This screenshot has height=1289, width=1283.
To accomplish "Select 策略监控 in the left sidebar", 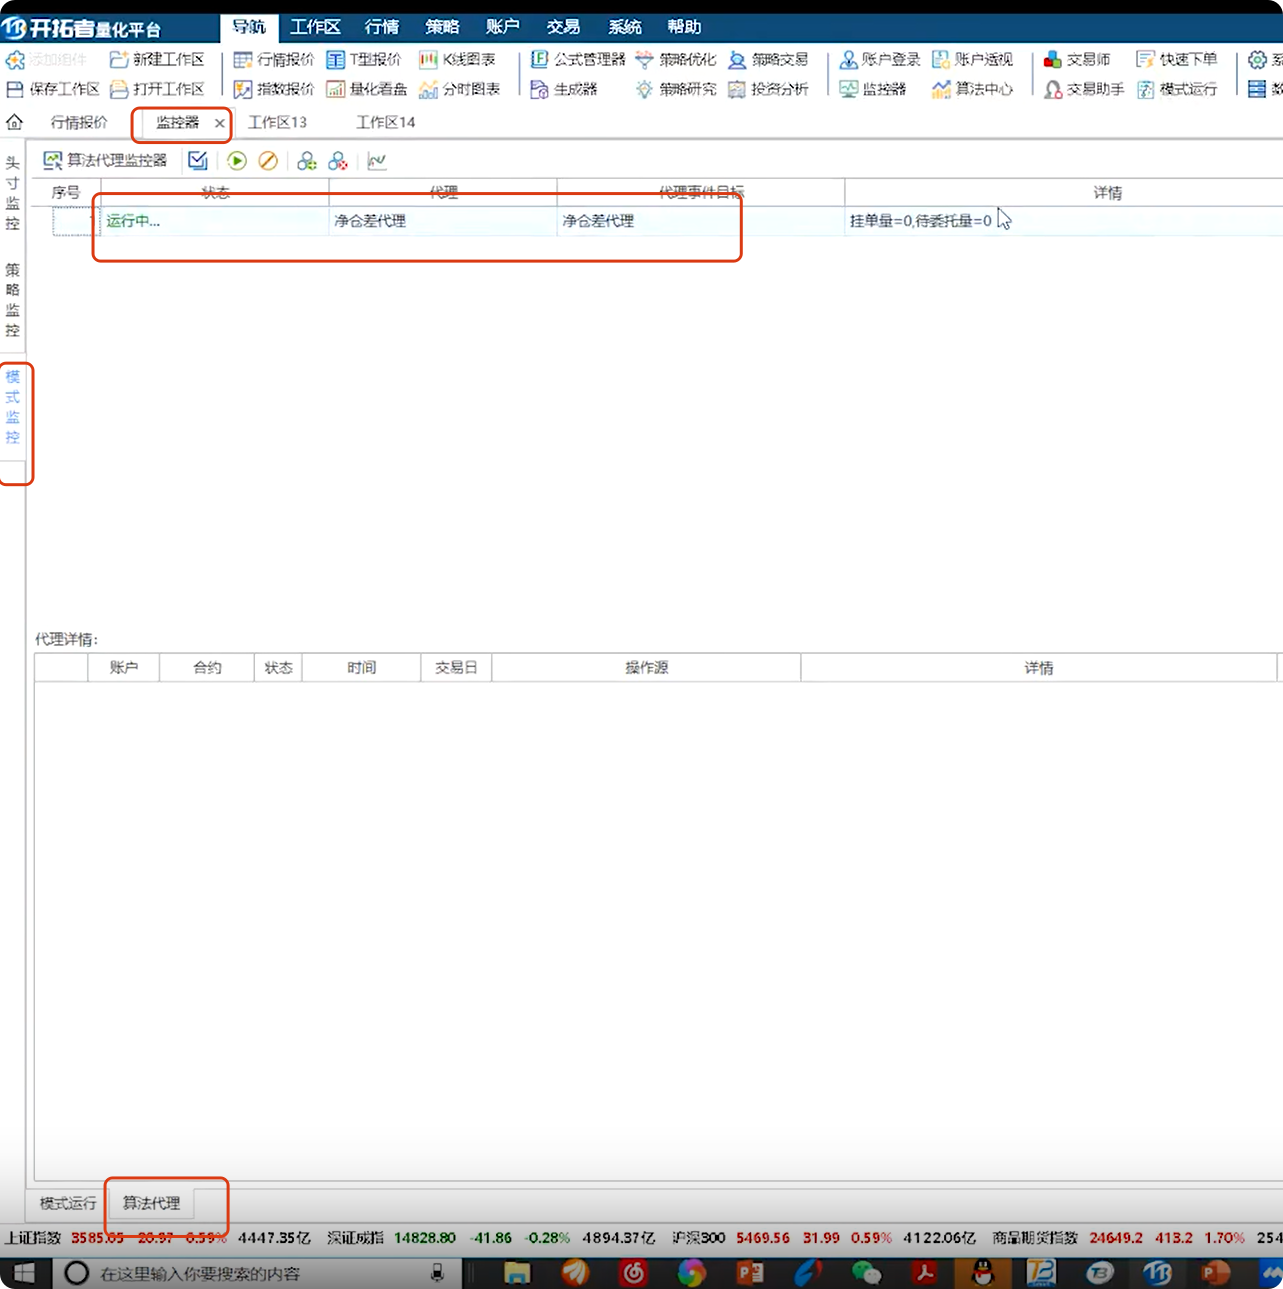I will (13, 300).
